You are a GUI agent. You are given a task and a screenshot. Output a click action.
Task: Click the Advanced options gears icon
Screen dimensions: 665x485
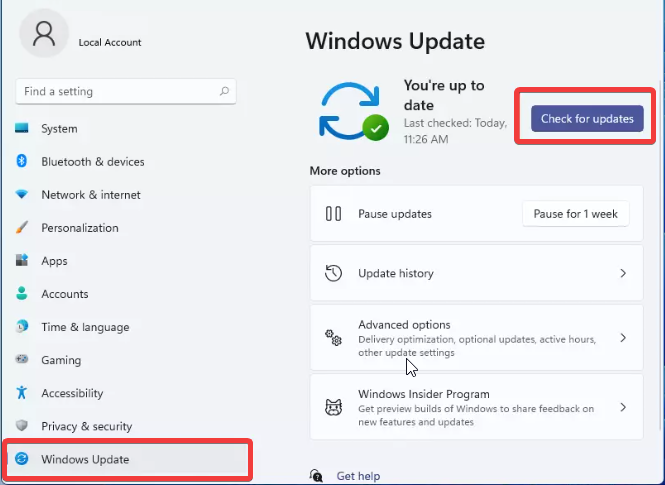(333, 338)
